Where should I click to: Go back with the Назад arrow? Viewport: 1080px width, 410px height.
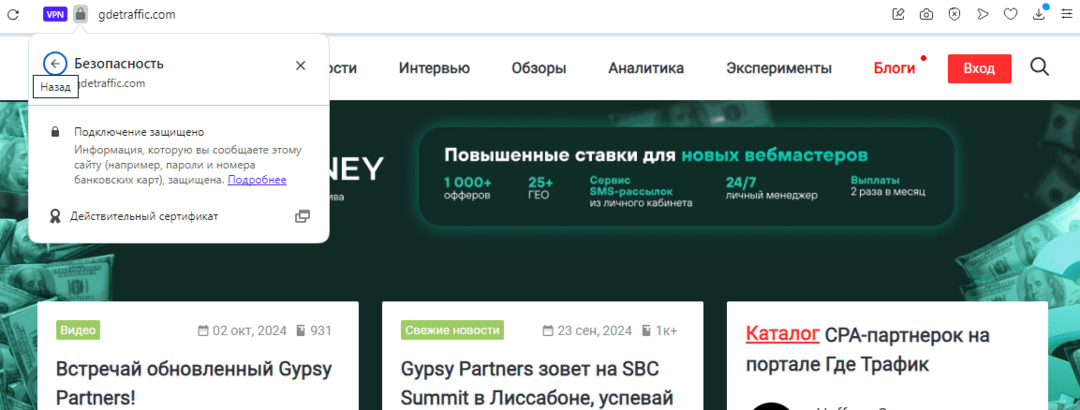55,64
